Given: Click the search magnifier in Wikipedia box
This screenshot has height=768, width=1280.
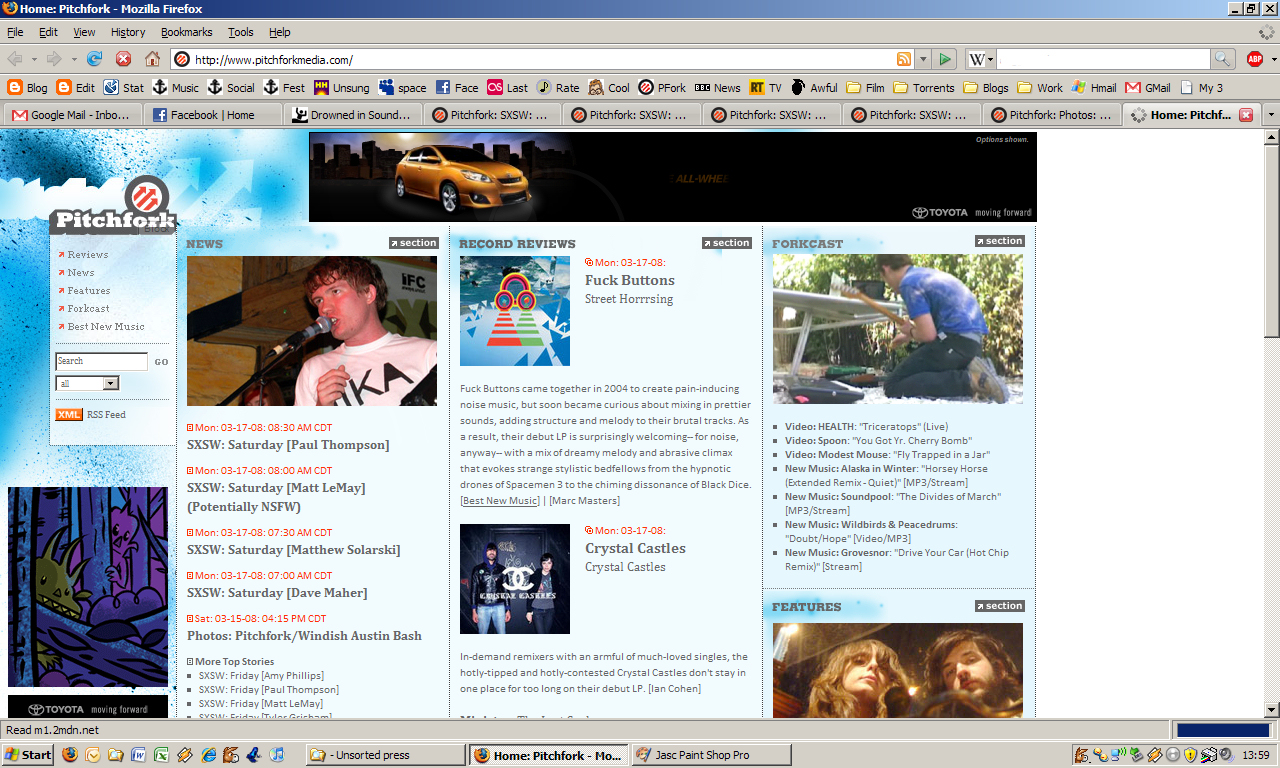Looking at the screenshot, I should tap(1222, 59).
